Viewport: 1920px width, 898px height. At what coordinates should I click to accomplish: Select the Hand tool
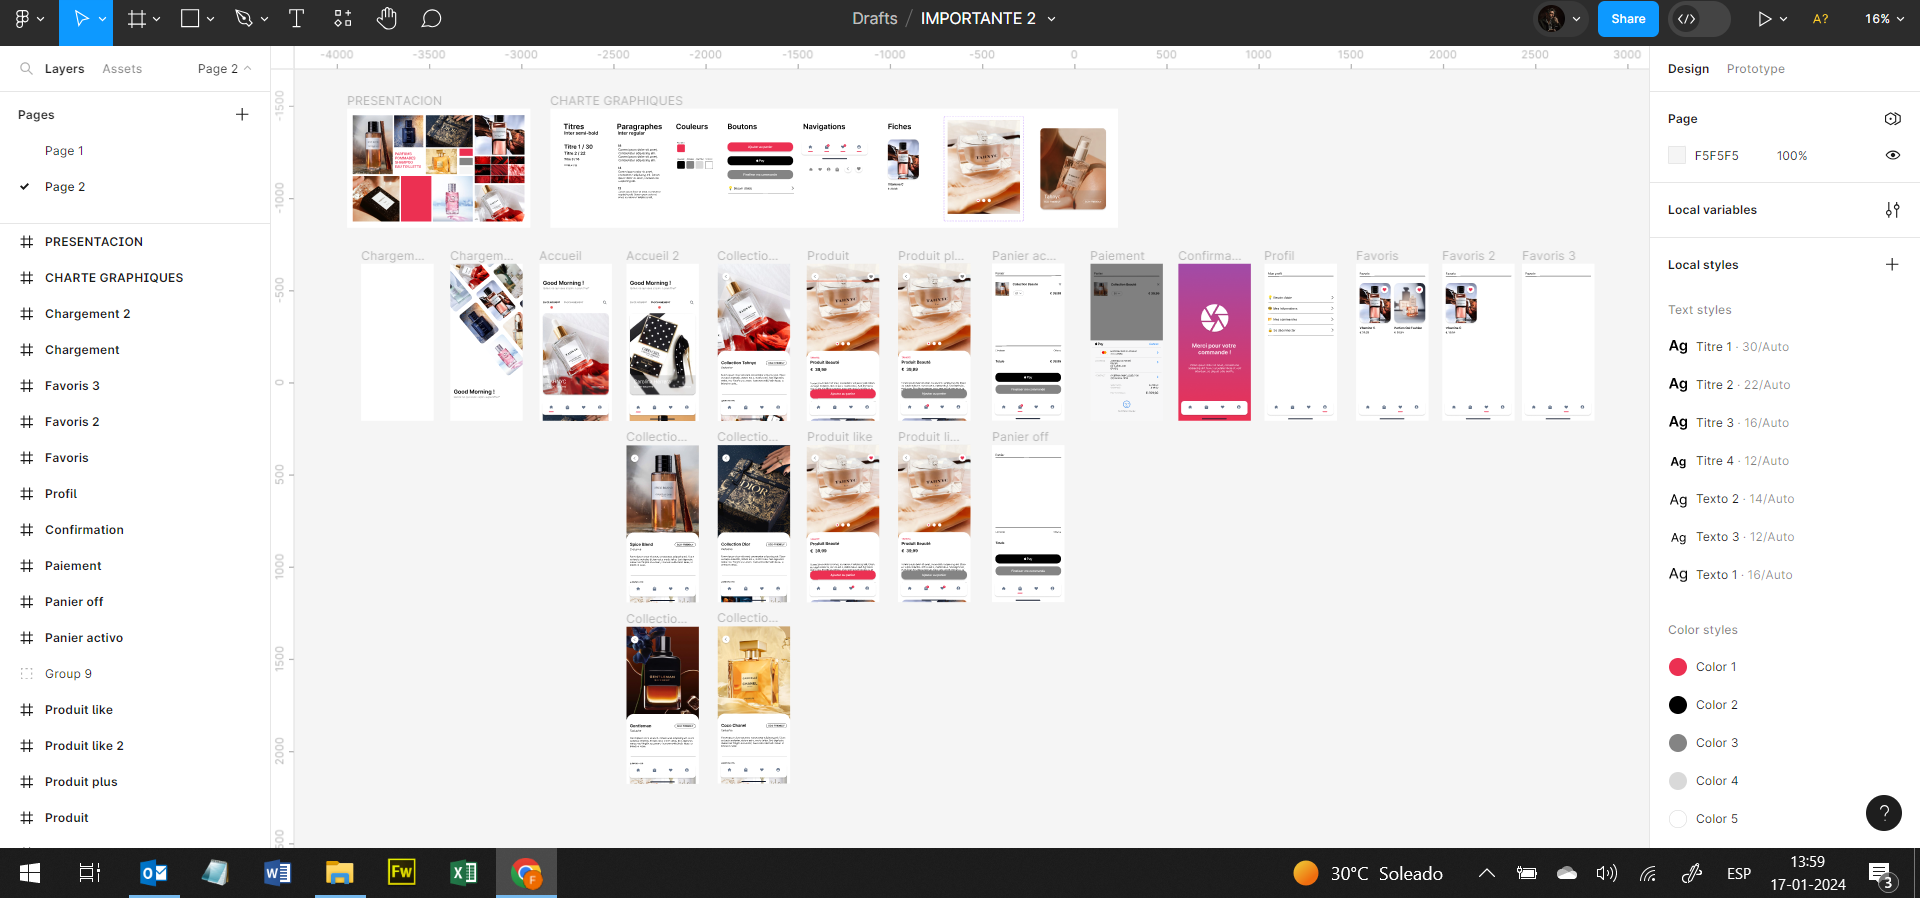click(x=387, y=19)
